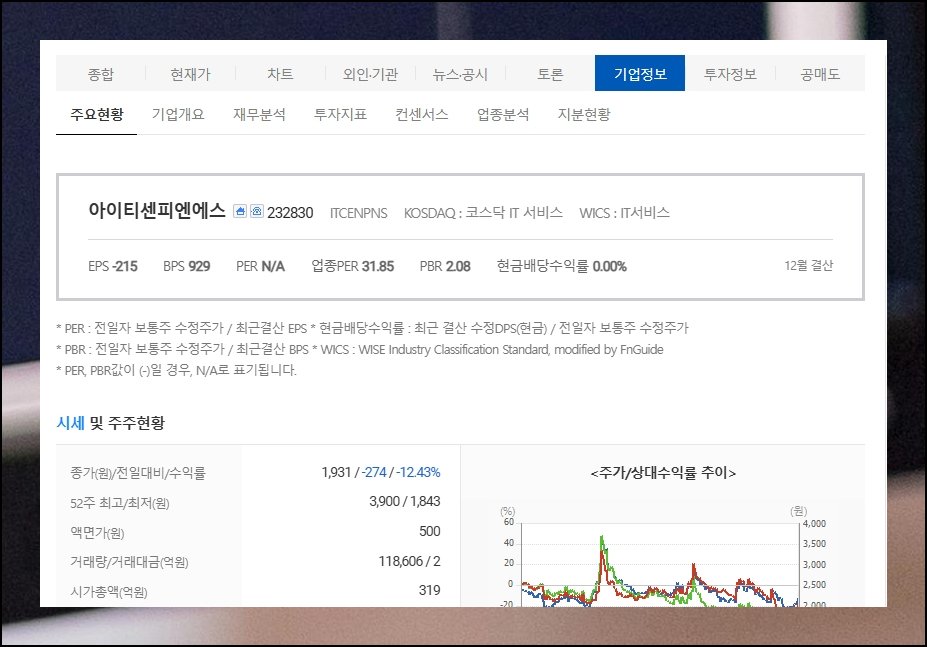
Task: Click 현금배당수익률 0.00% value
Action: [x=562, y=266]
